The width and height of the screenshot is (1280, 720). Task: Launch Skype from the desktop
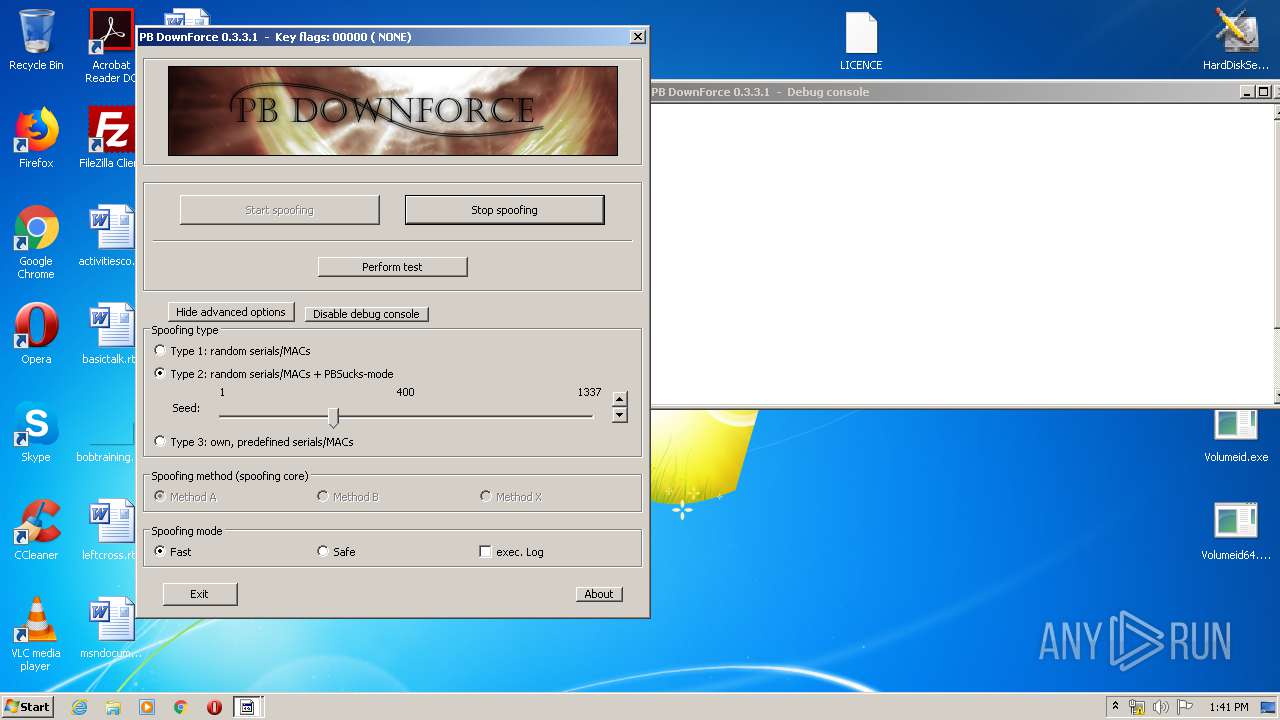click(36, 431)
